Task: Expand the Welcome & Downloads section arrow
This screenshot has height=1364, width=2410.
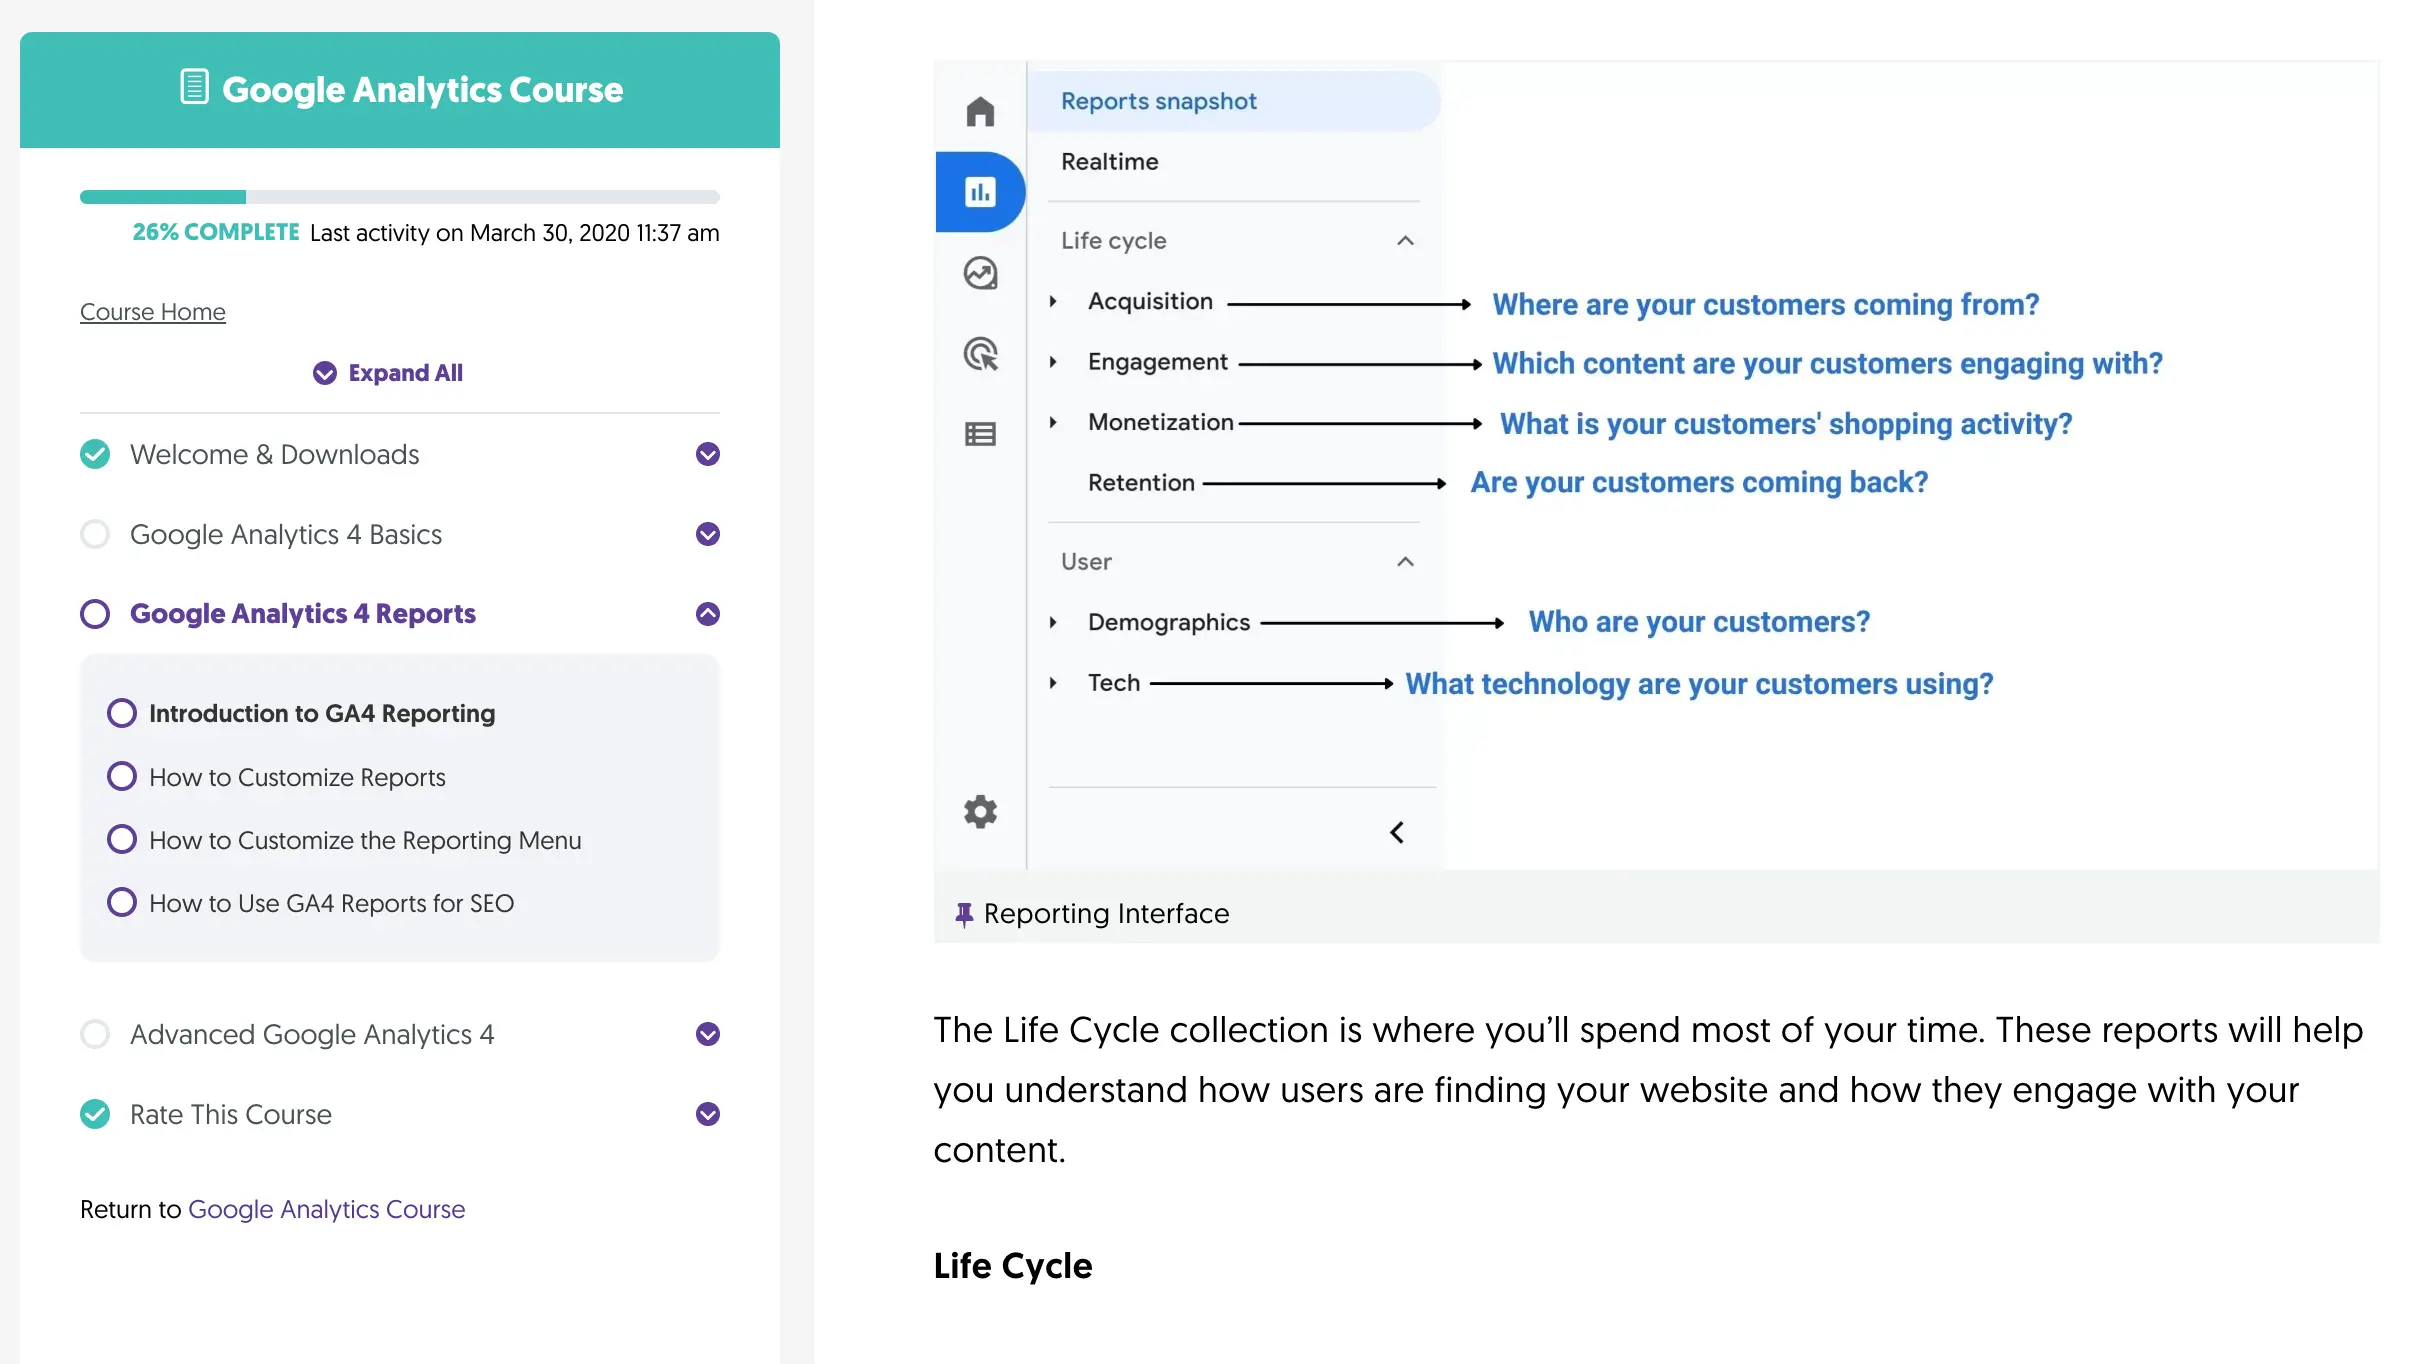Action: click(x=707, y=454)
